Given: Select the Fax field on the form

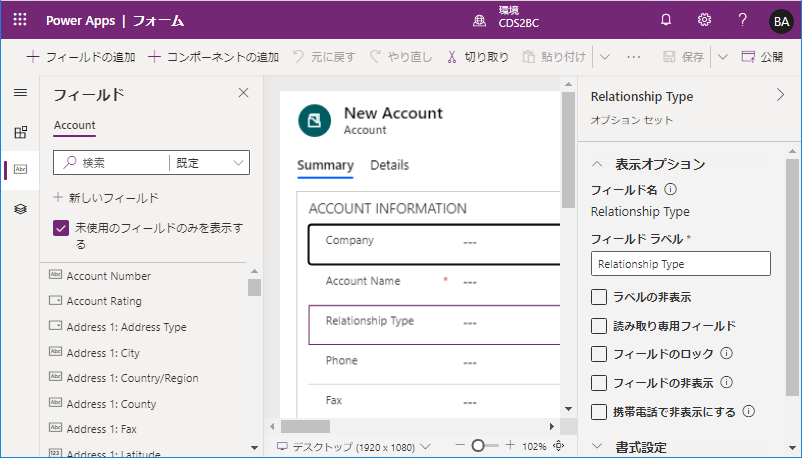Looking at the screenshot, I should [434, 402].
